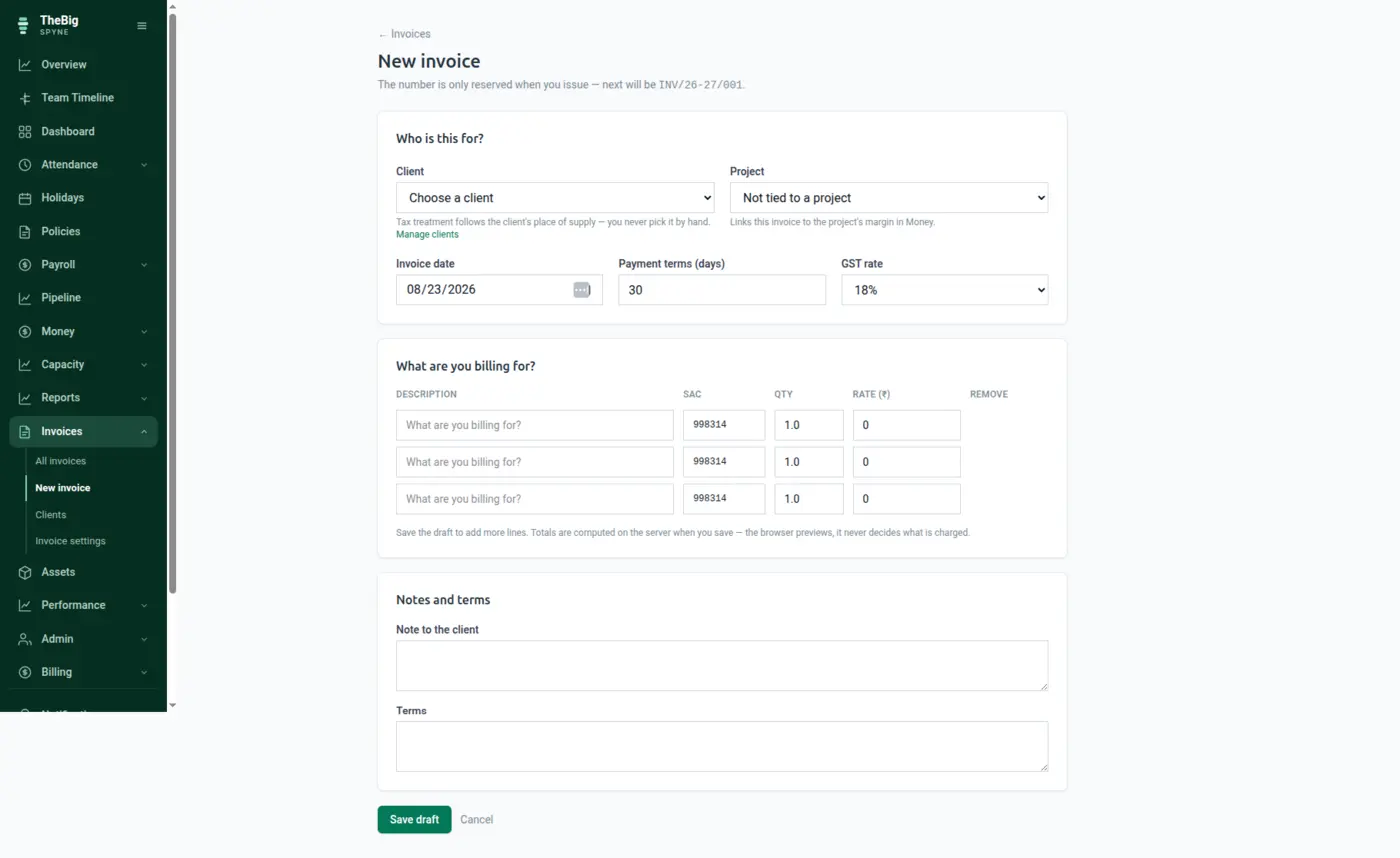Click the Invoice date field

[499, 290]
